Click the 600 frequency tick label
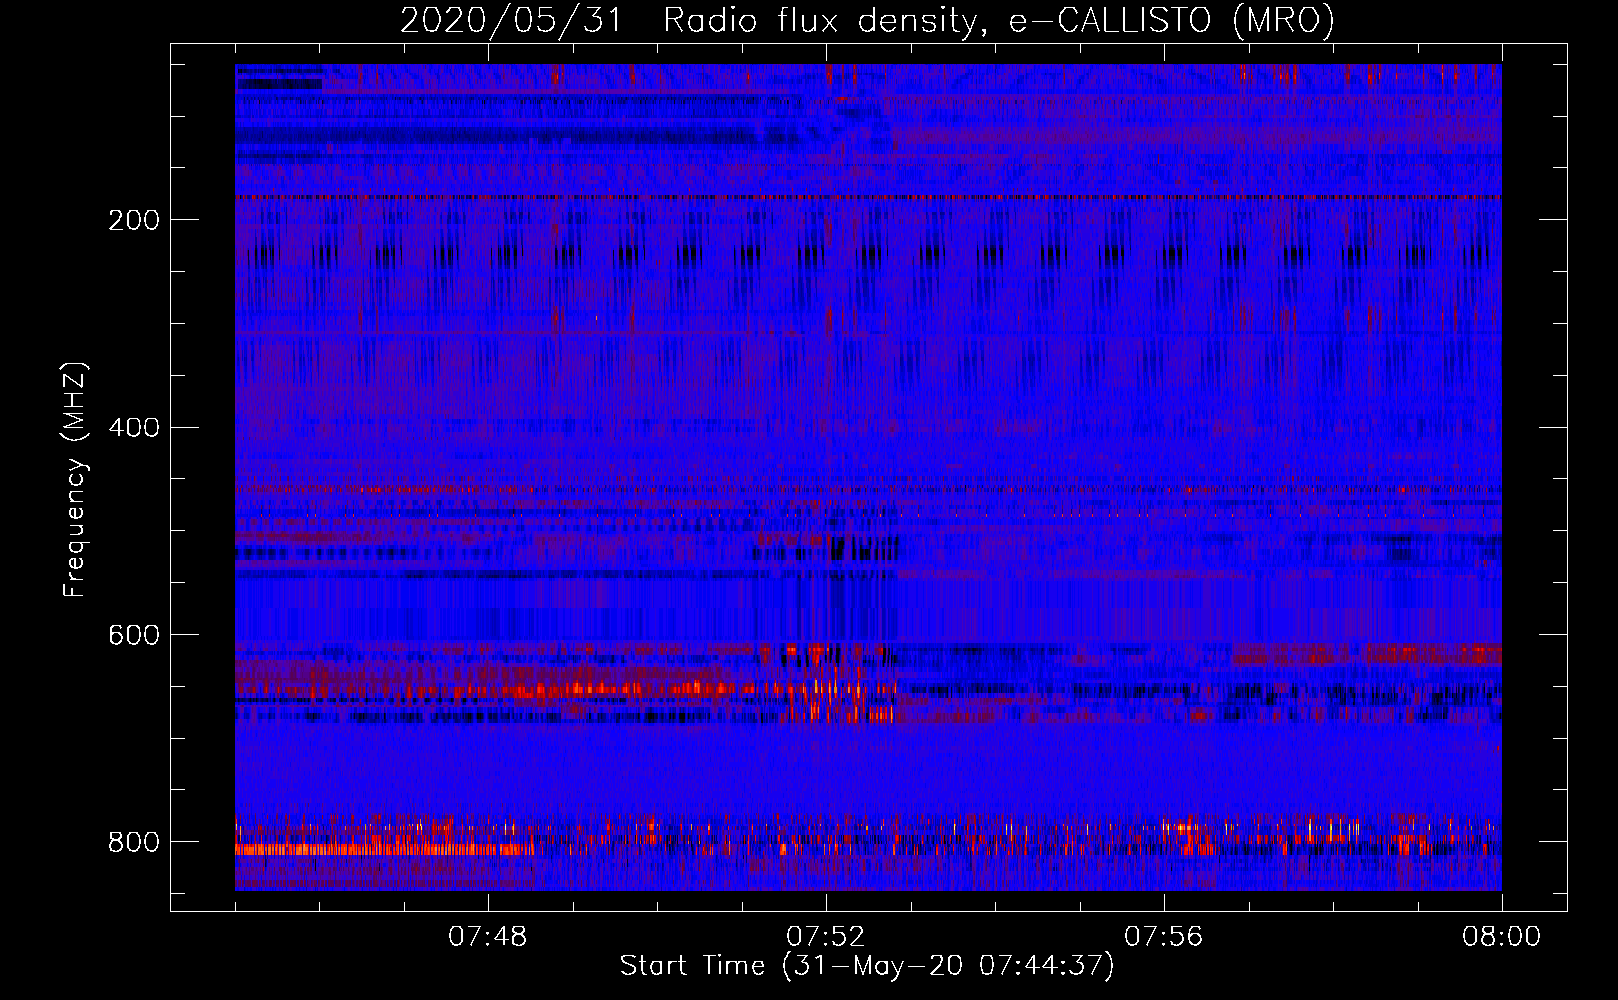Viewport: 1618px width, 1000px height. coord(134,636)
